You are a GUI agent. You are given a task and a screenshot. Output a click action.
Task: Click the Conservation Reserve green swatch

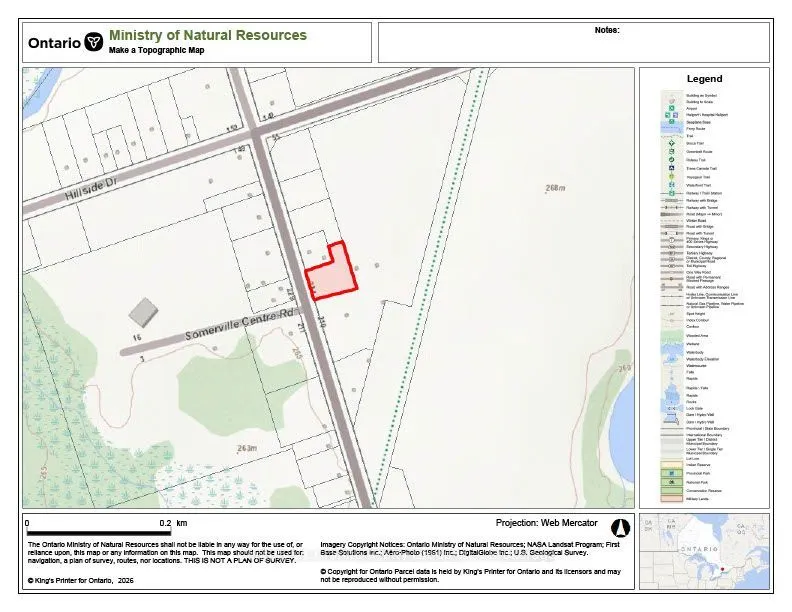(x=672, y=490)
